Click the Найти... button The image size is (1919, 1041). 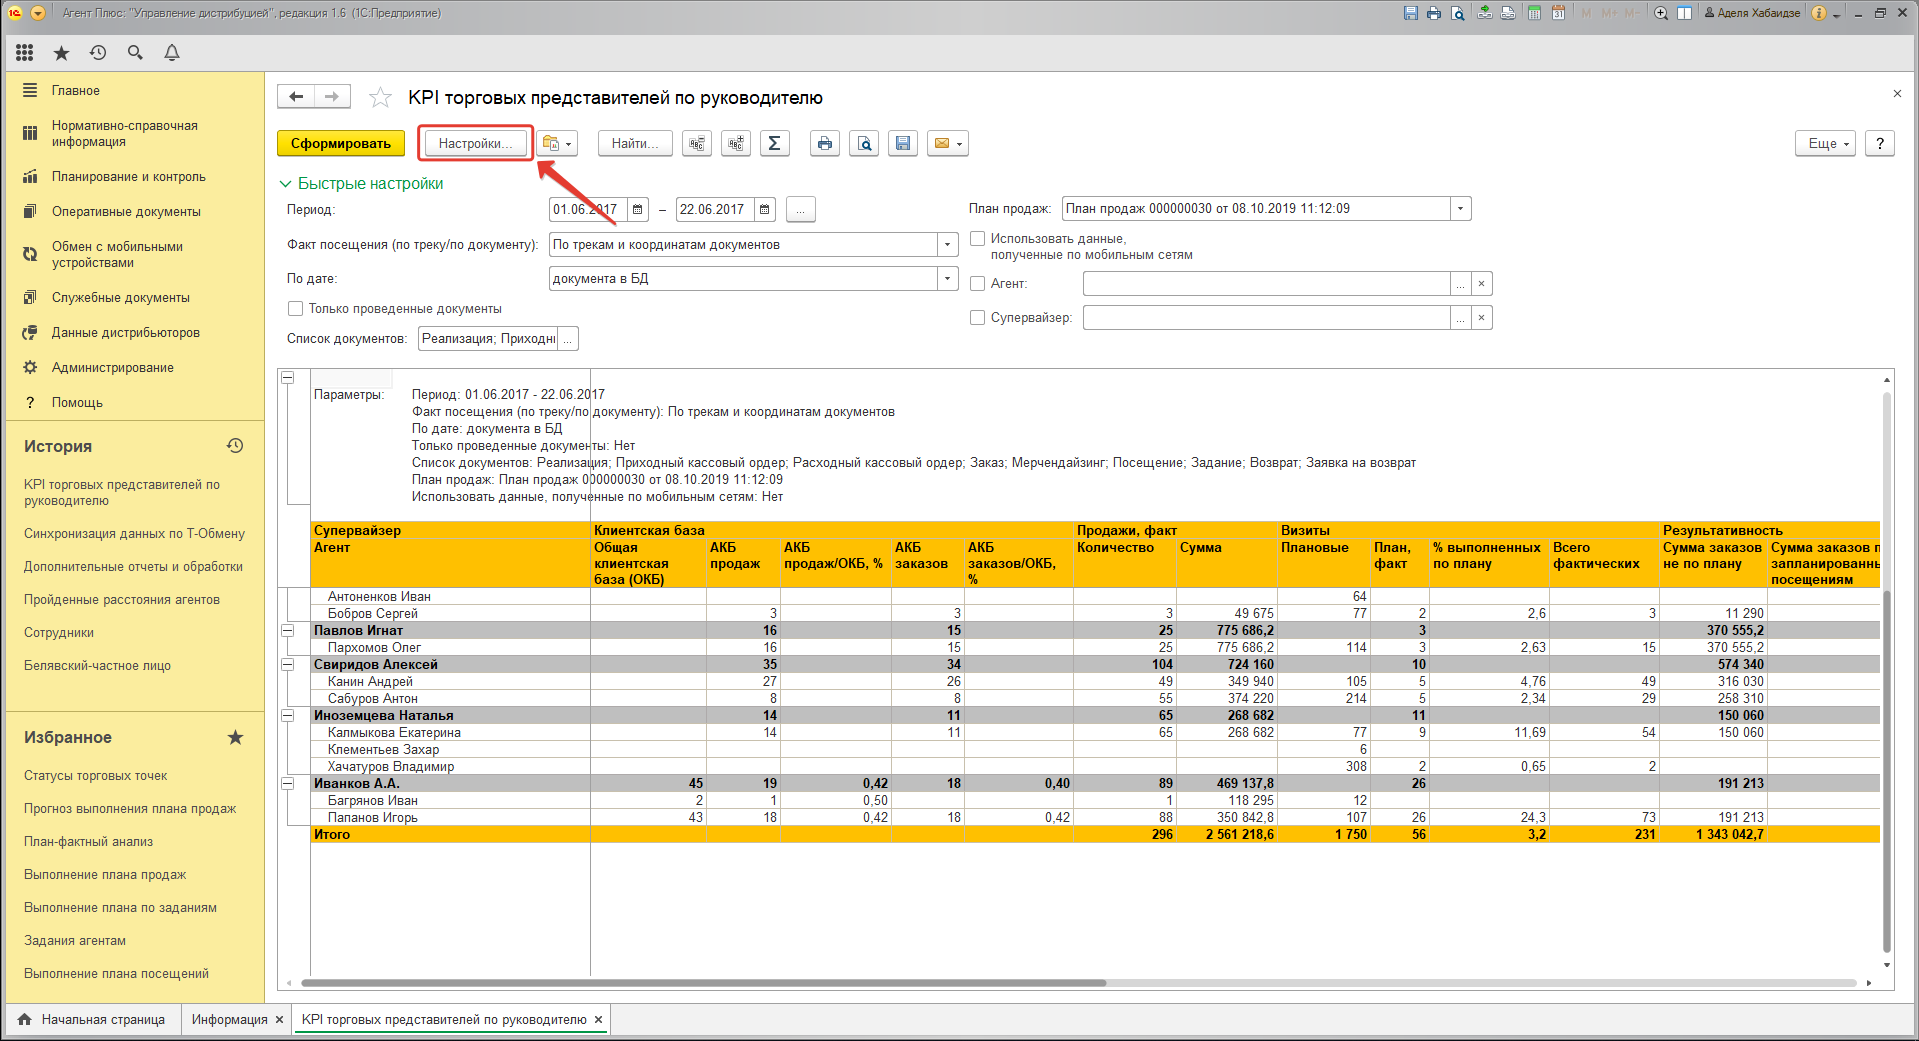click(635, 144)
